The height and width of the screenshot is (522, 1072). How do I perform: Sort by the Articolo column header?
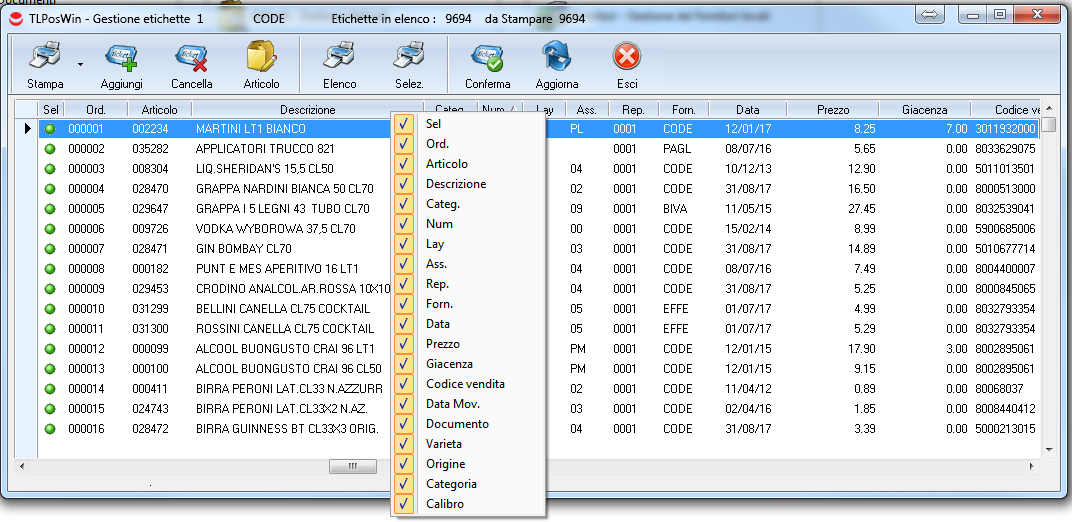point(159,110)
